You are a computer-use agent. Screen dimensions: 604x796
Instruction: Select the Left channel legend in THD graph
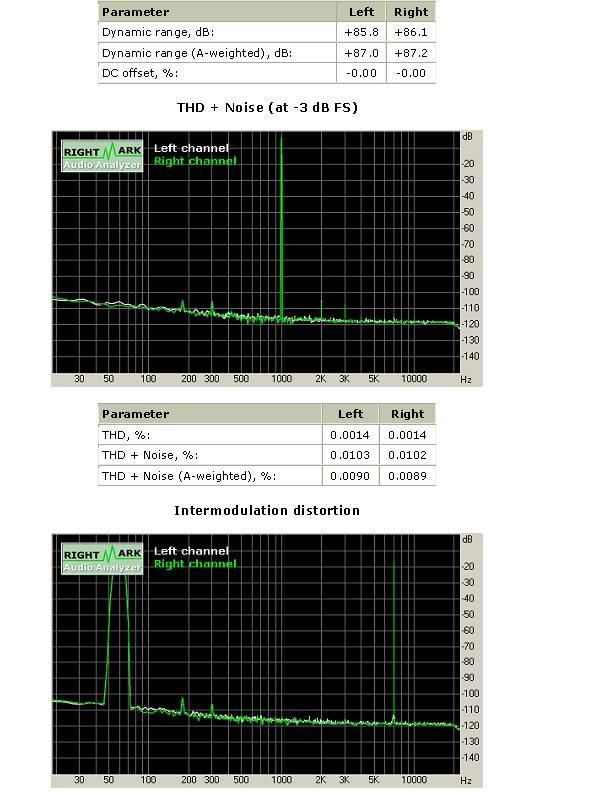pos(191,148)
